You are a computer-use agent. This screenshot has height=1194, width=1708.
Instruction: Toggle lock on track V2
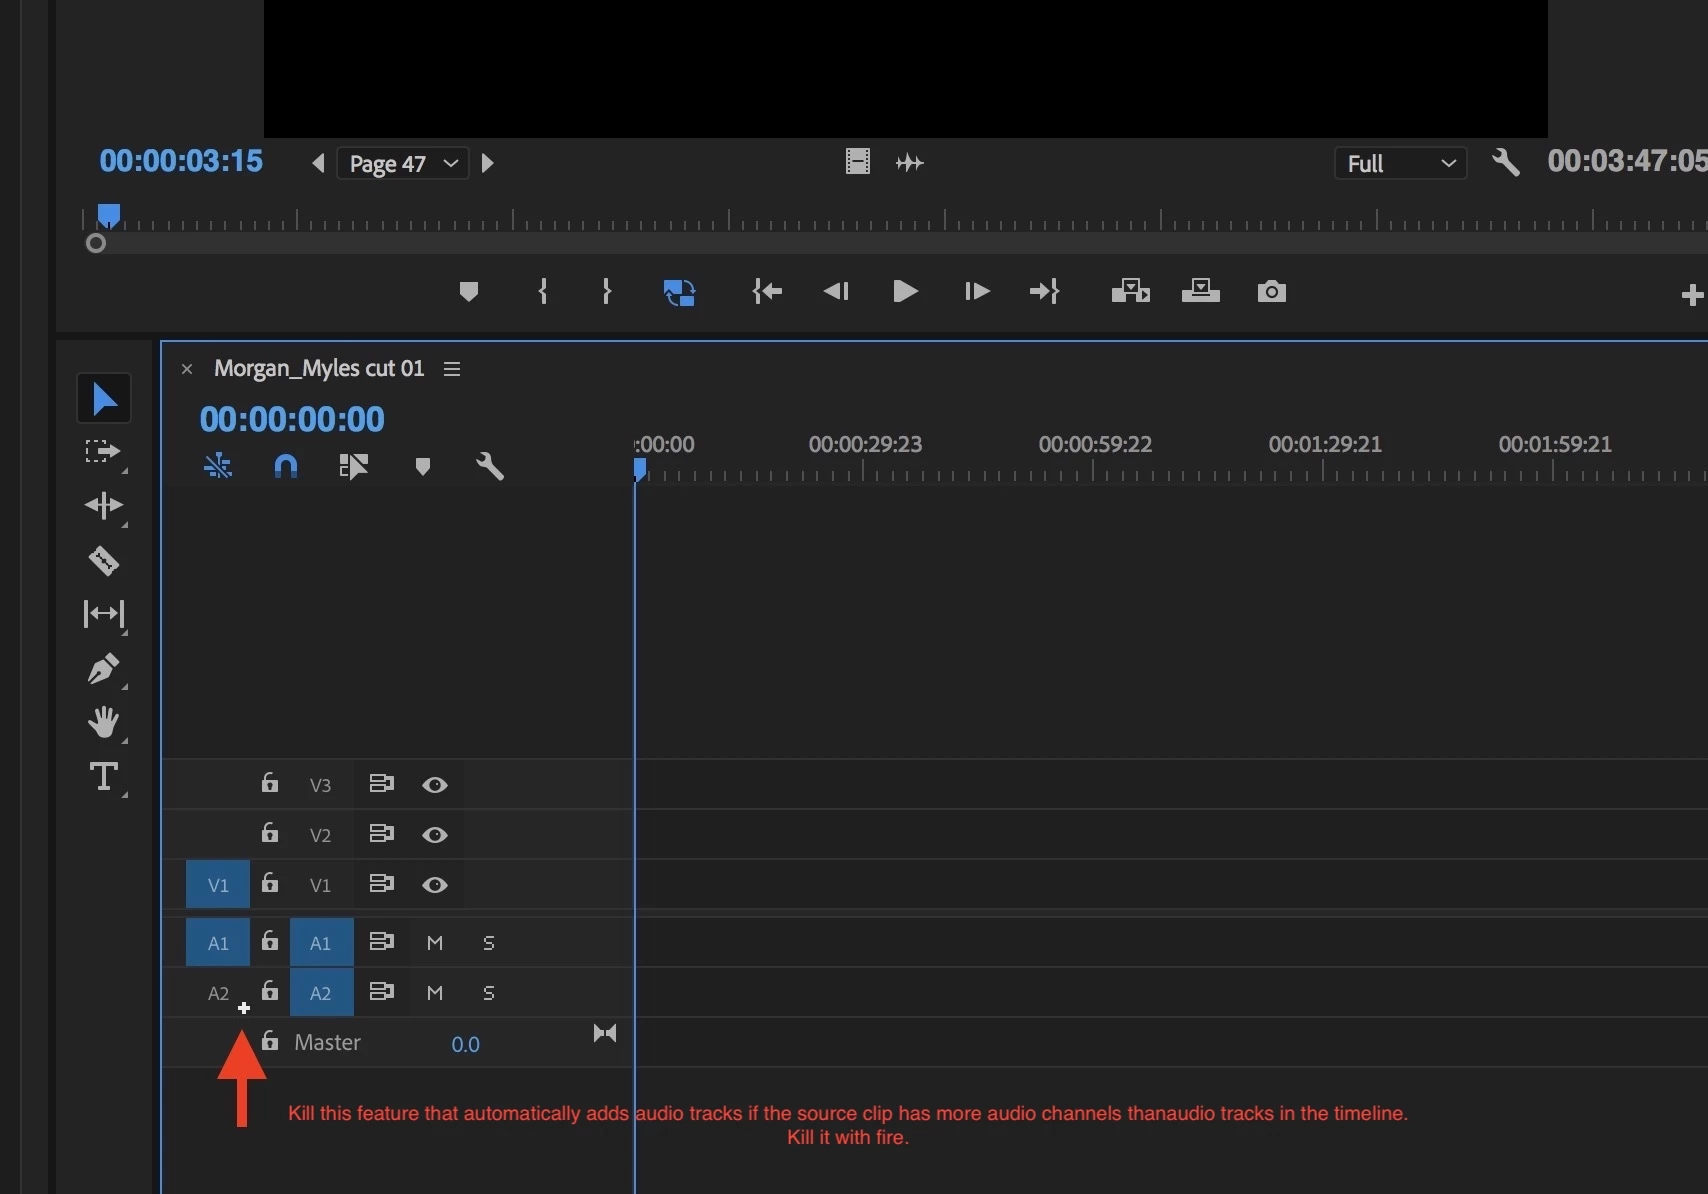pos(270,833)
